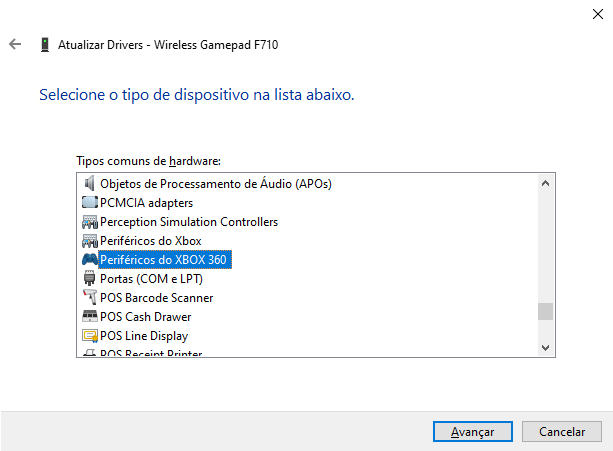This screenshot has width=613, height=451.
Task: Click the Perception Simulation Controllers icon
Action: click(x=89, y=222)
